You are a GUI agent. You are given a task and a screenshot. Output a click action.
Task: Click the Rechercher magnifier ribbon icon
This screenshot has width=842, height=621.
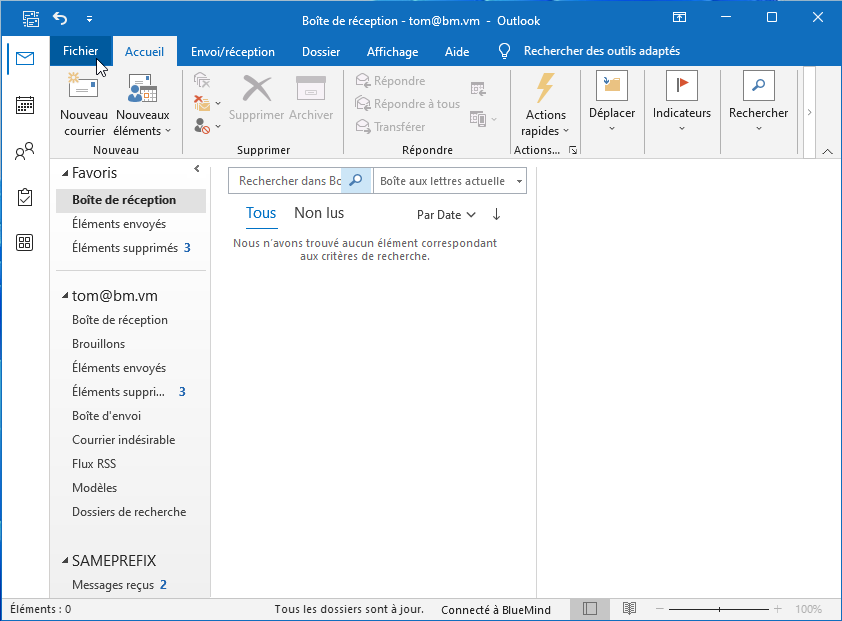coord(758,86)
